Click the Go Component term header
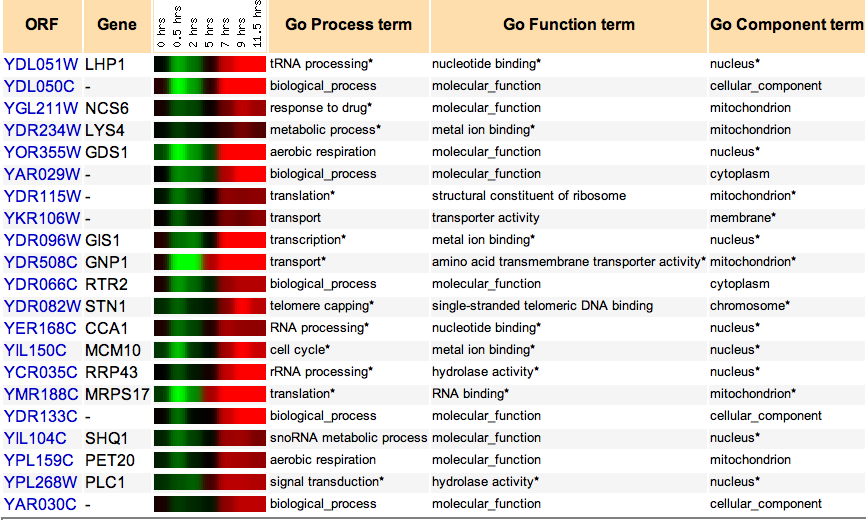 pos(786,25)
